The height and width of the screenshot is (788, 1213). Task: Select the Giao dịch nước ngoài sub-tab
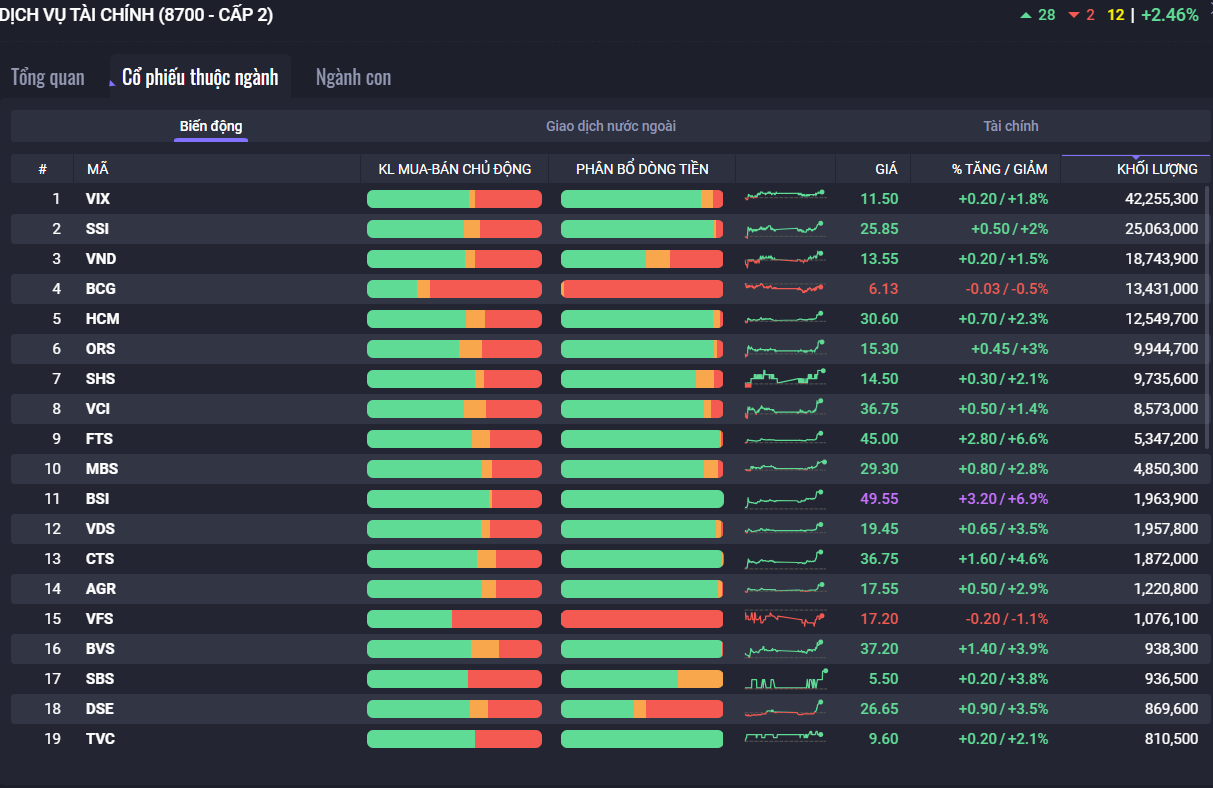click(x=610, y=126)
